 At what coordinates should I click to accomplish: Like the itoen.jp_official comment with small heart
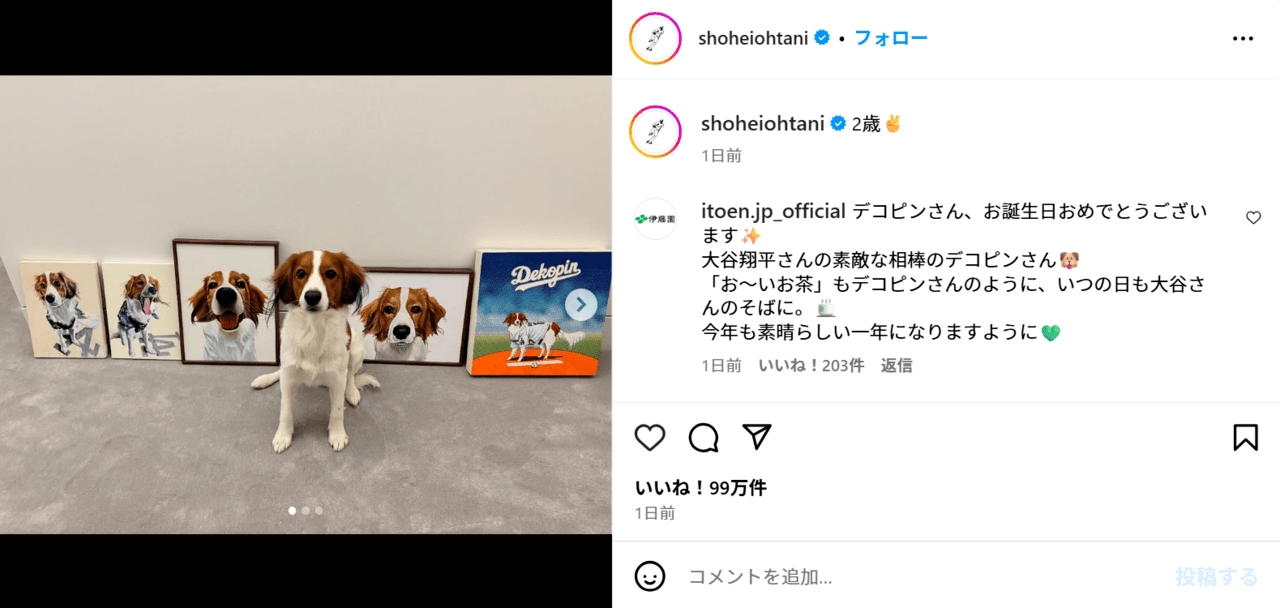click(x=1253, y=218)
